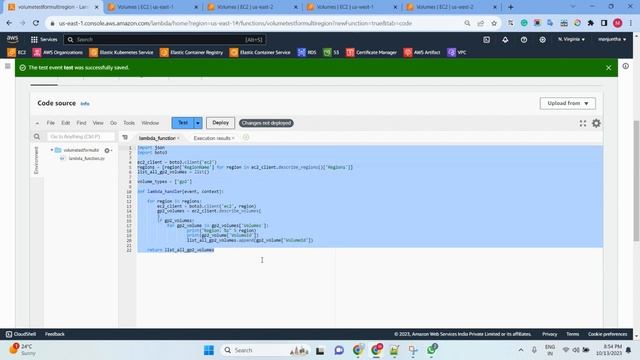Open Elastic Container Service shortcut

tap(260, 52)
